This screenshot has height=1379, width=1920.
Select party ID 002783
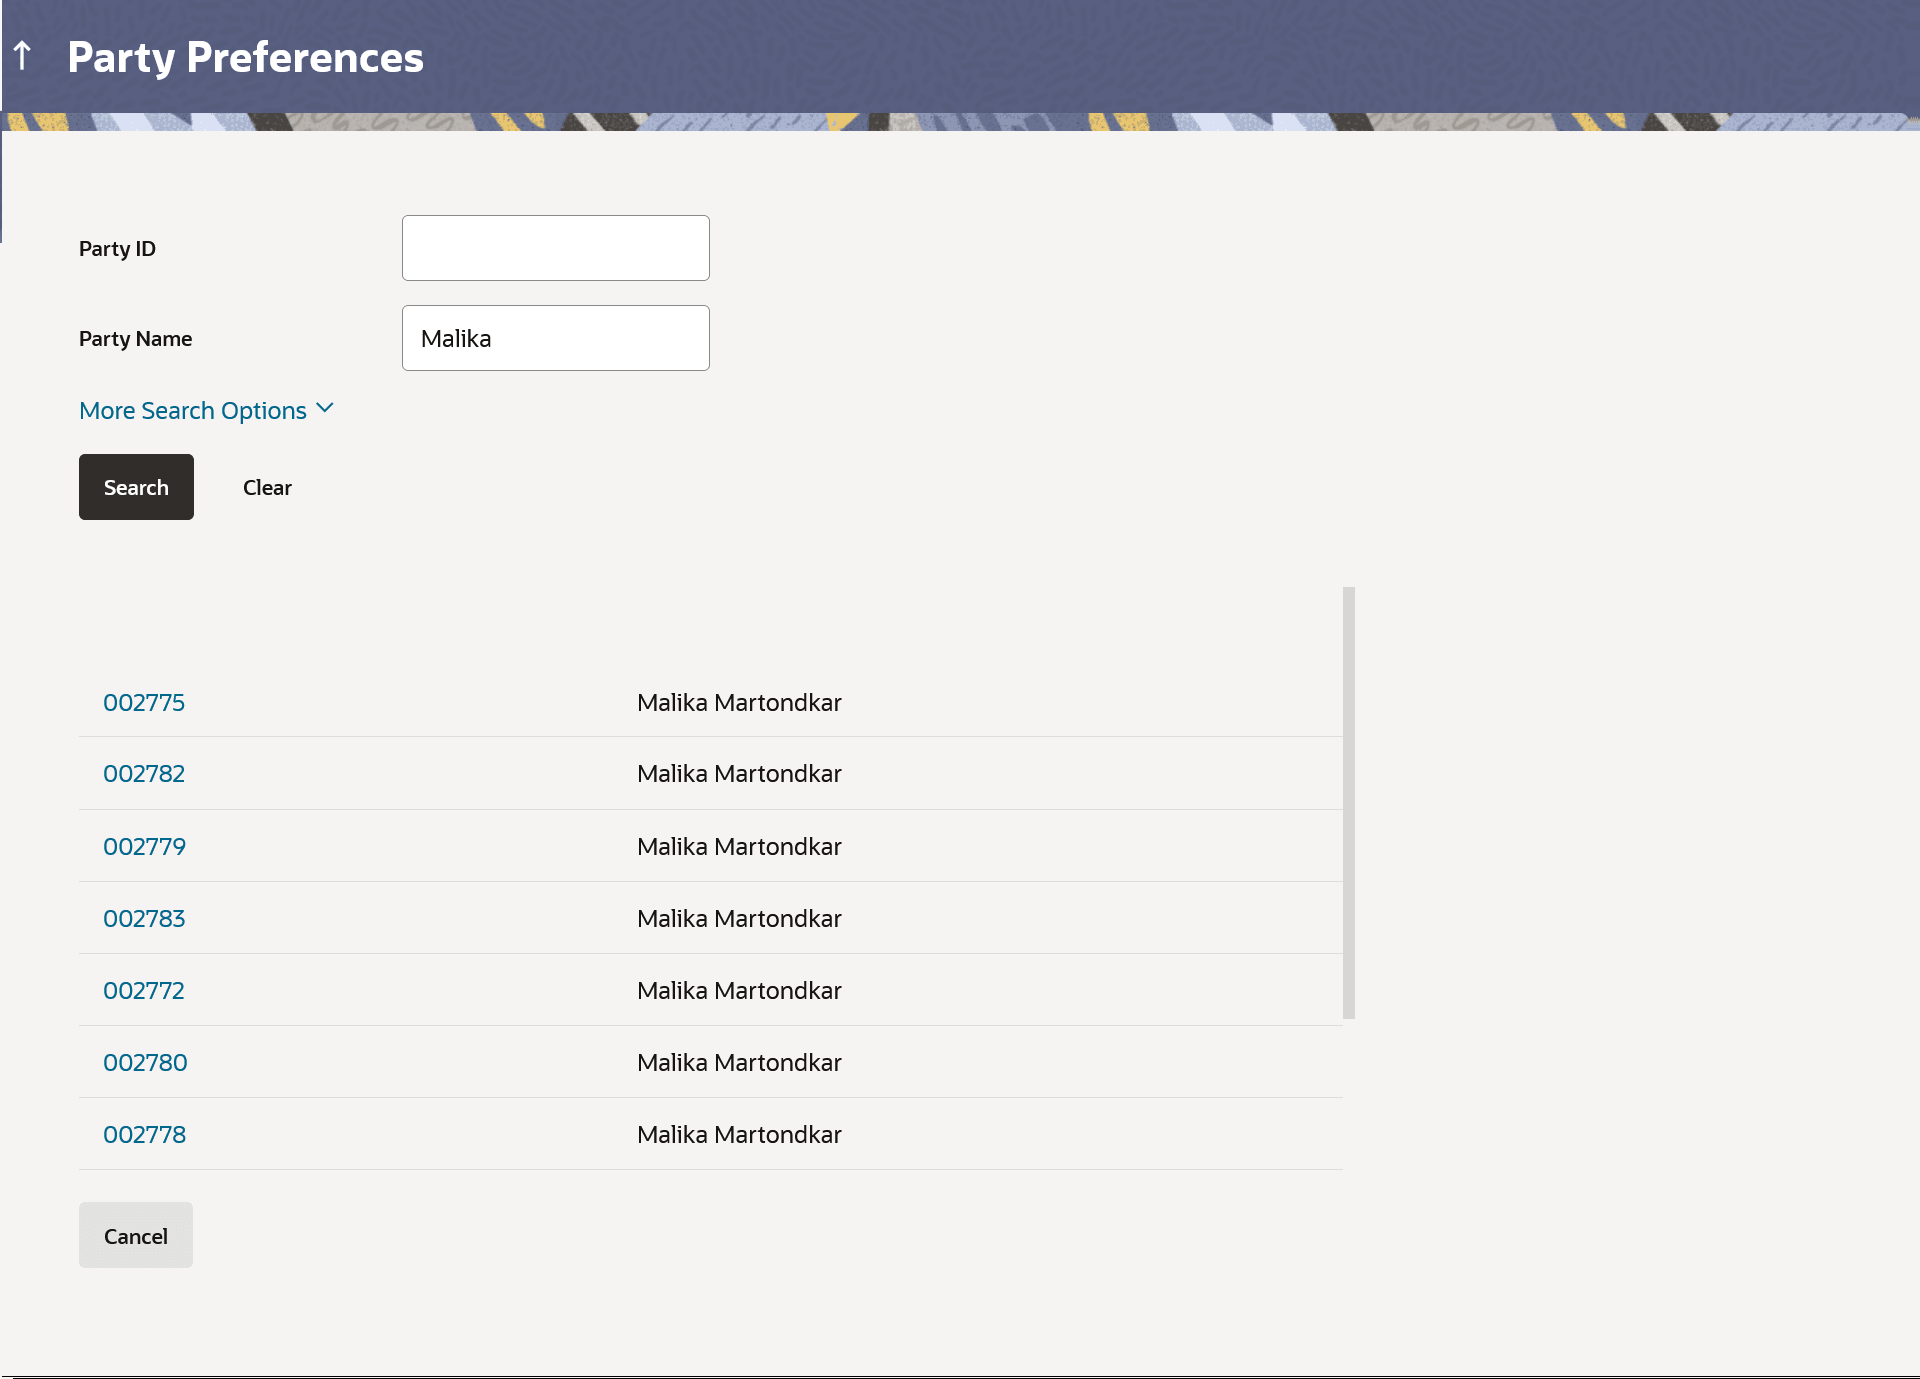[144, 919]
